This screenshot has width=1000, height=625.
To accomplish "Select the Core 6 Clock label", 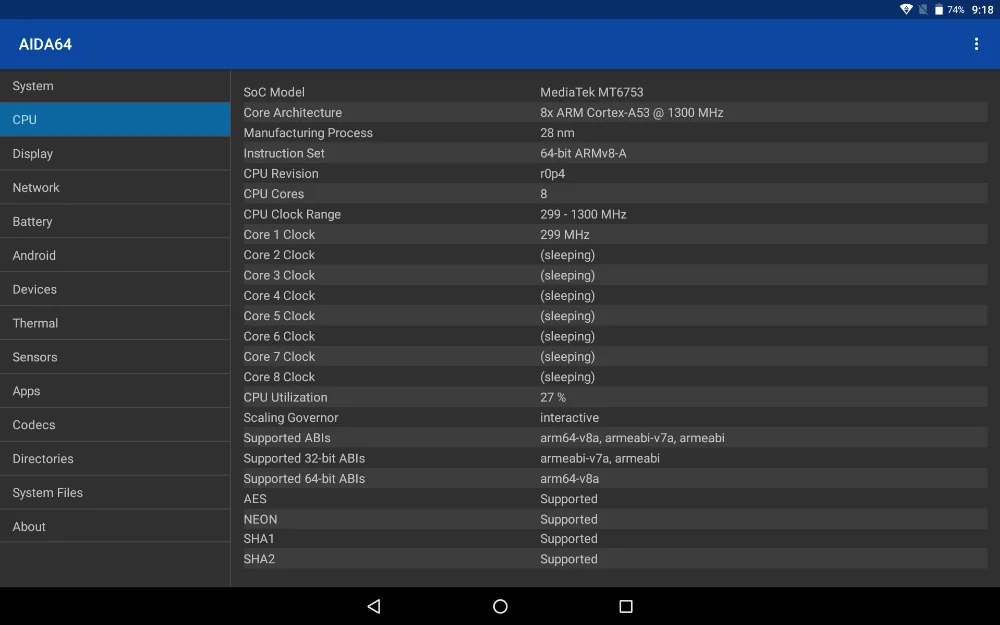I will point(279,336).
